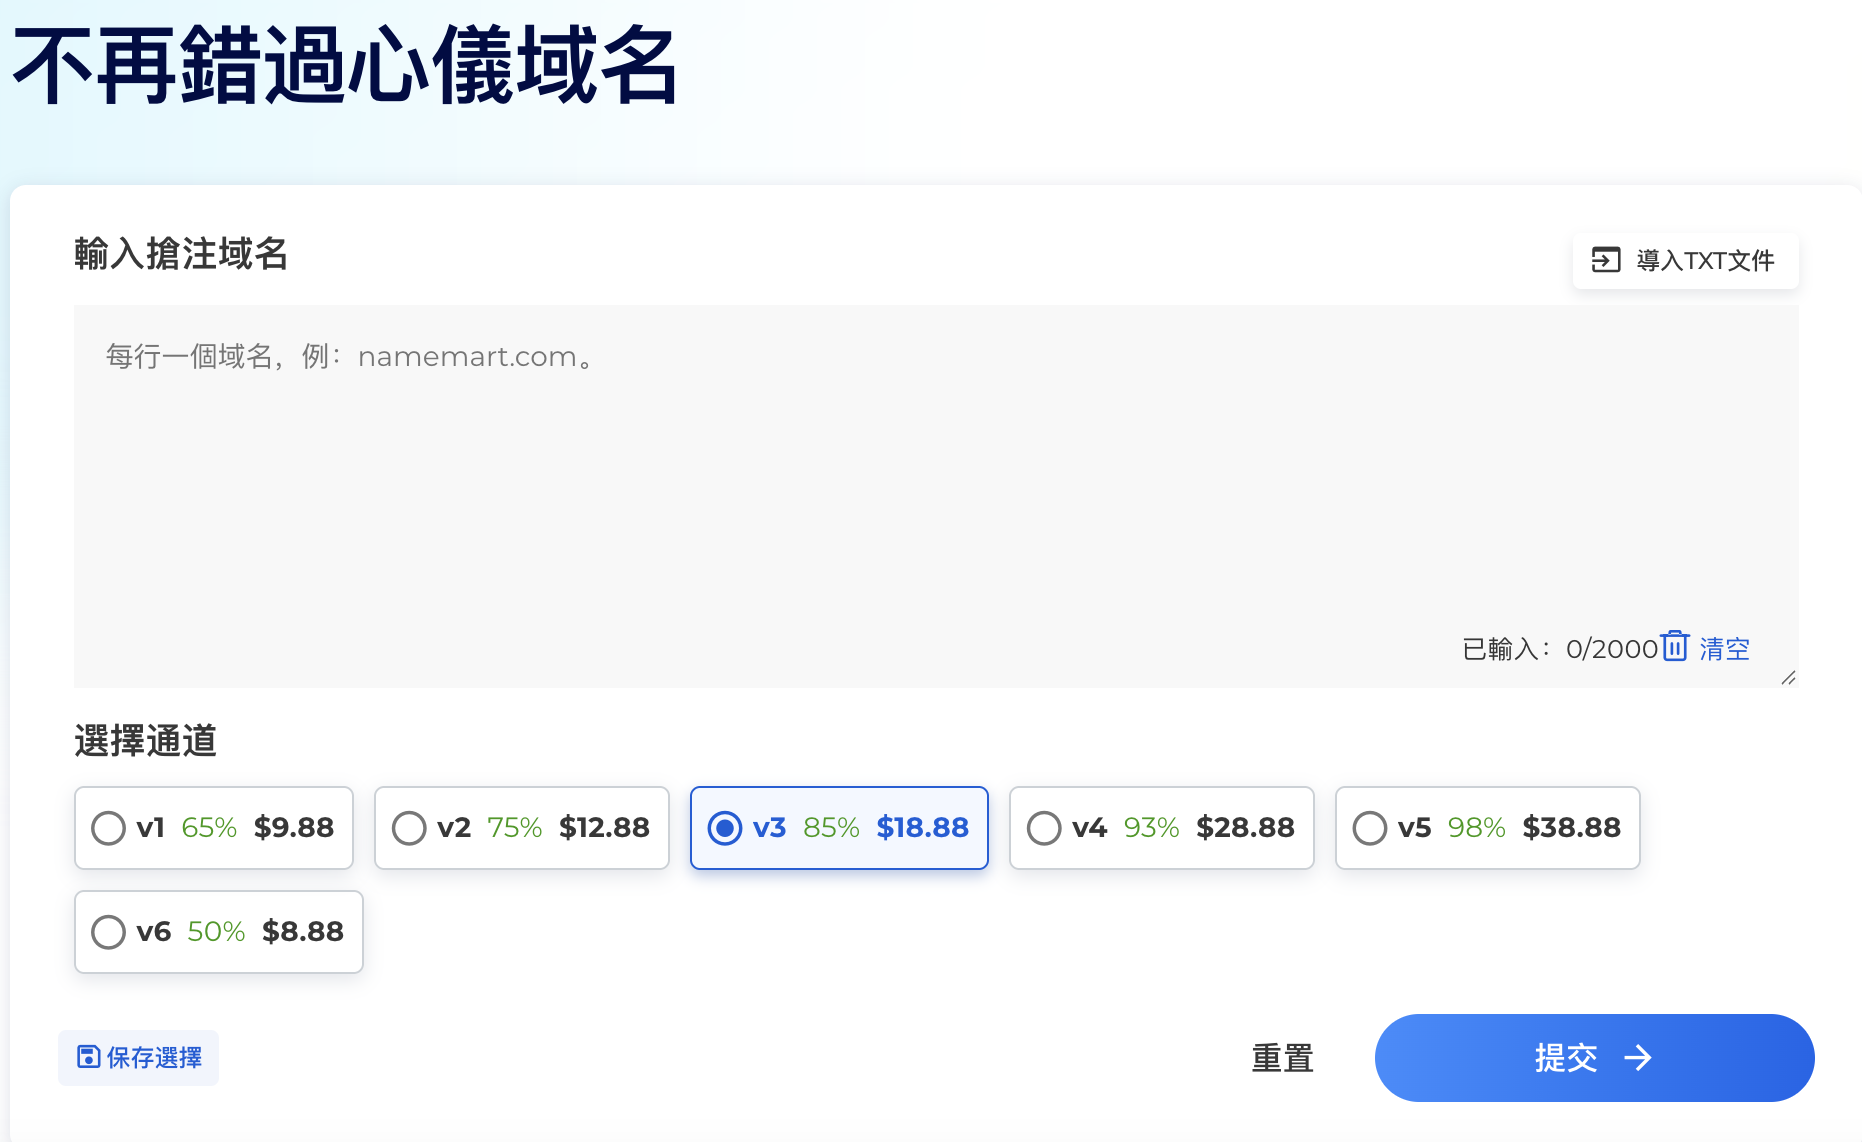
Task: Click the trash can clear icon
Action: pyautogui.click(x=1675, y=646)
